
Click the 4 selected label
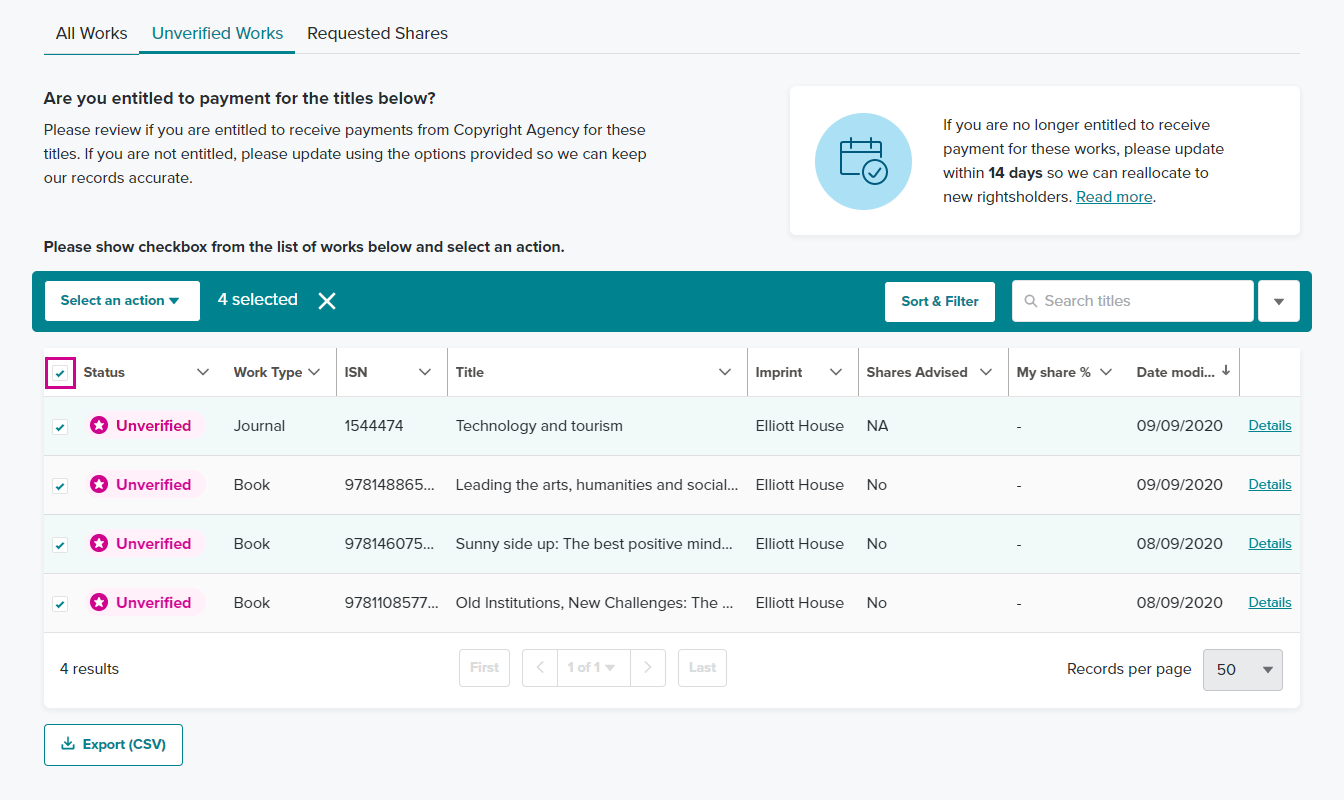[258, 300]
